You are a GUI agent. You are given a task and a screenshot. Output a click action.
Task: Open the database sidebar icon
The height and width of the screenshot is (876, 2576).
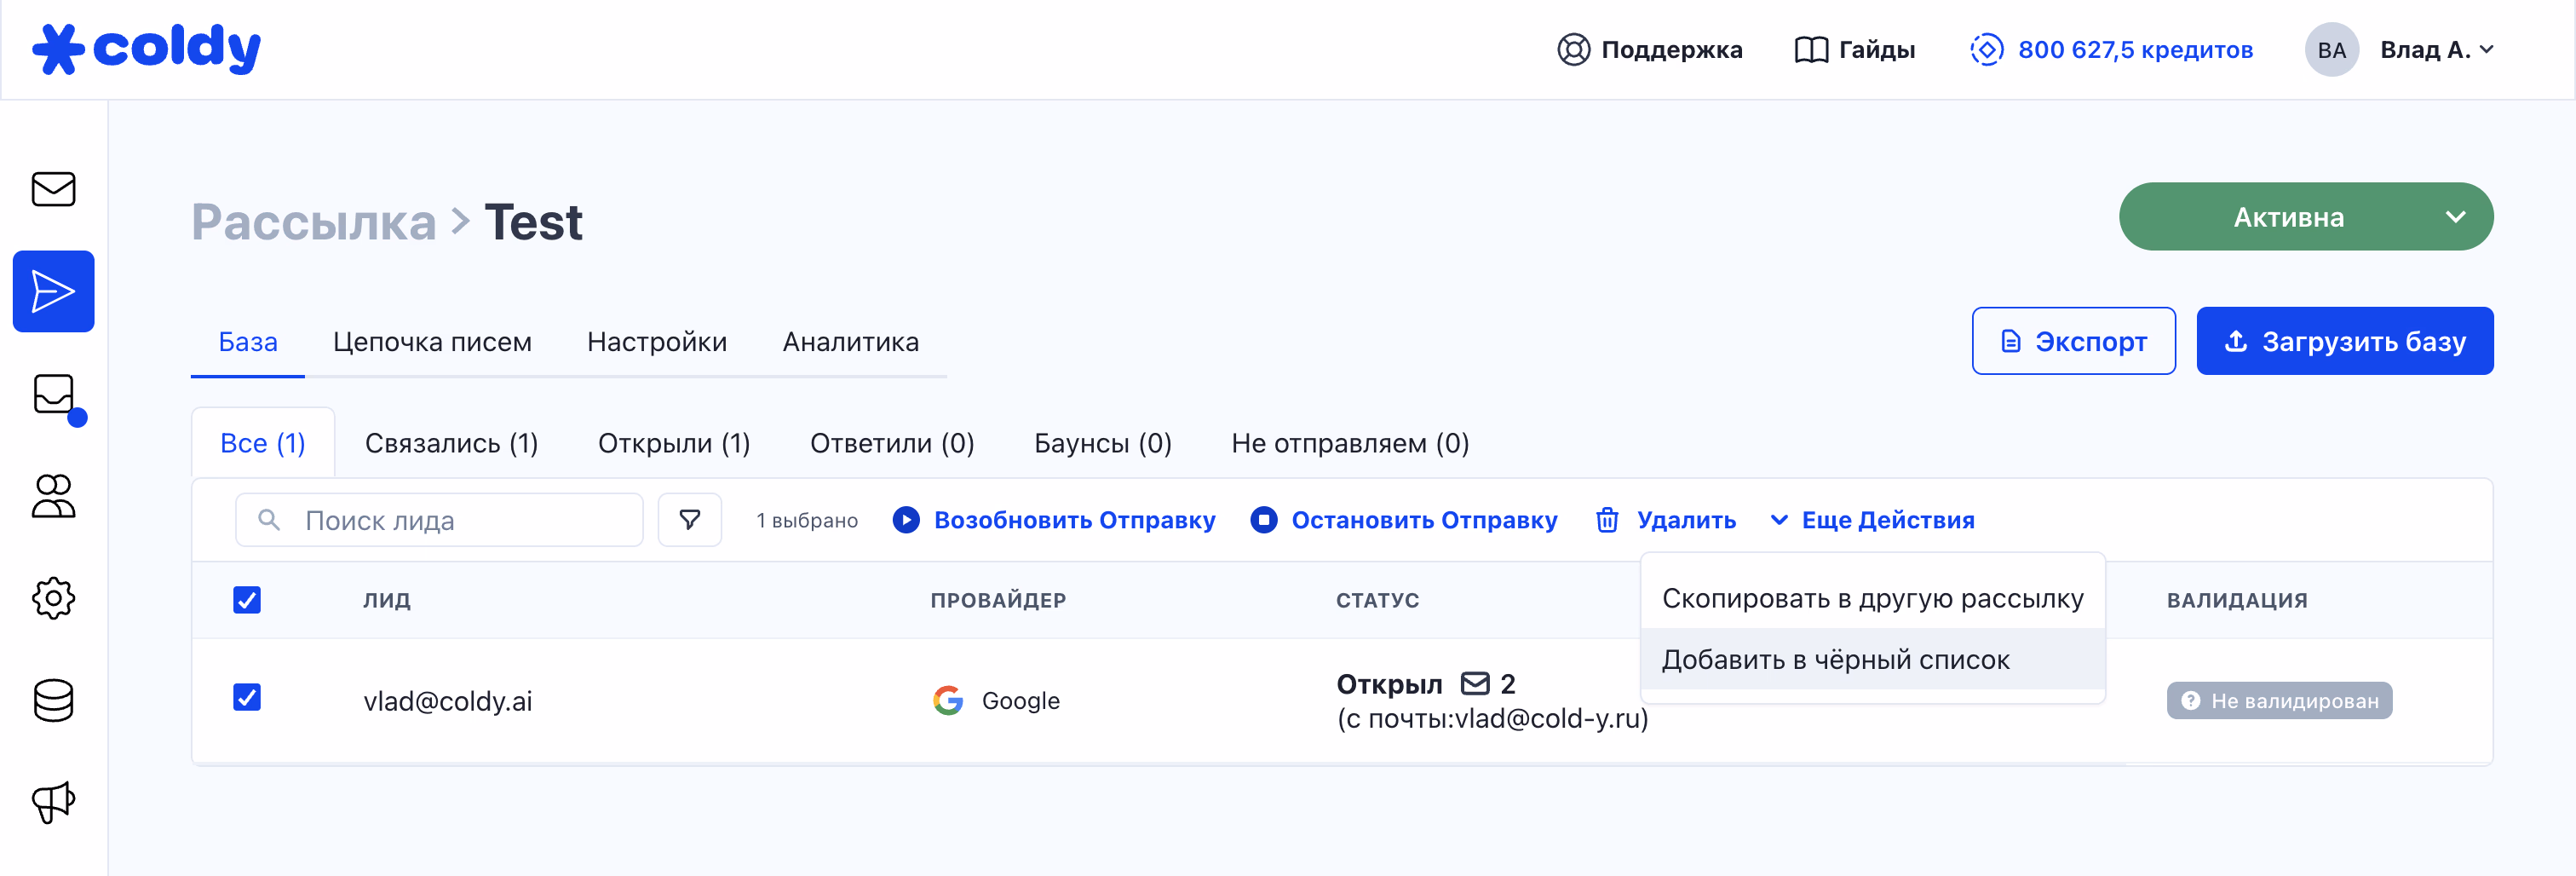53,700
